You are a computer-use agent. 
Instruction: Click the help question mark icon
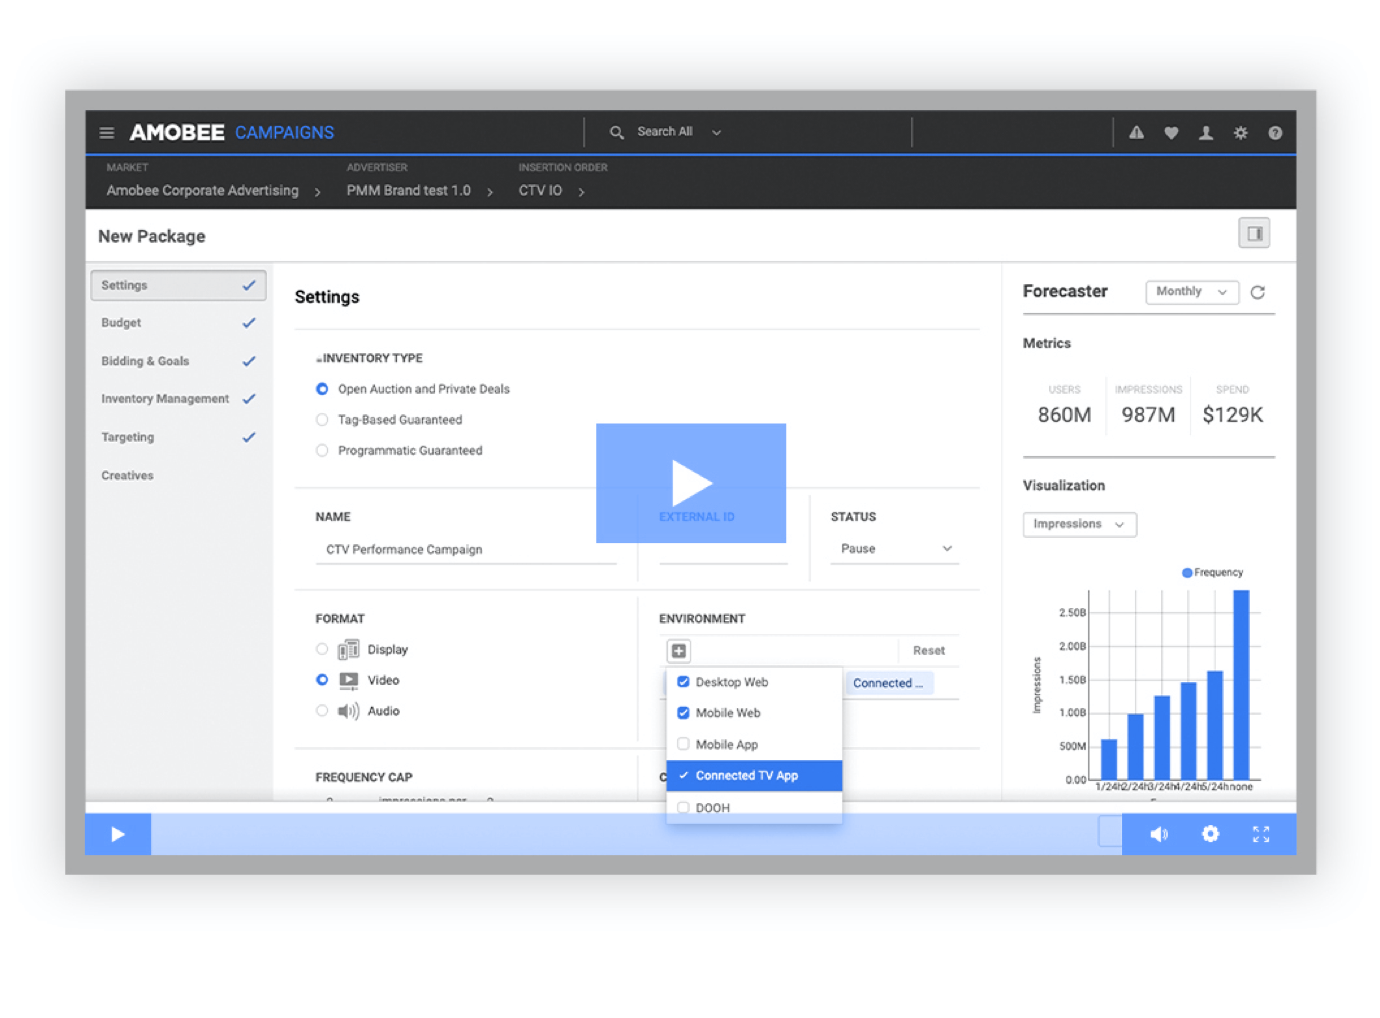(1275, 132)
